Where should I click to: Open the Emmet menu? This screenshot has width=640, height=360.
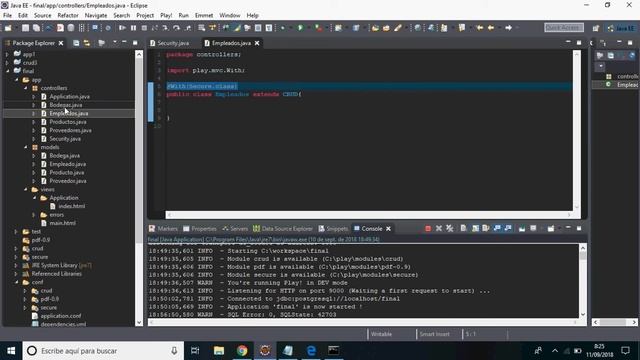click(204, 16)
